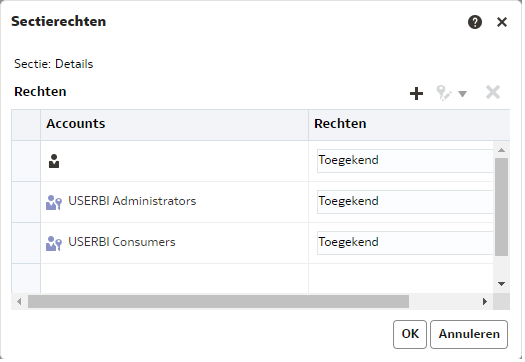Click the USERBI Administrators role icon

coord(54,202)
